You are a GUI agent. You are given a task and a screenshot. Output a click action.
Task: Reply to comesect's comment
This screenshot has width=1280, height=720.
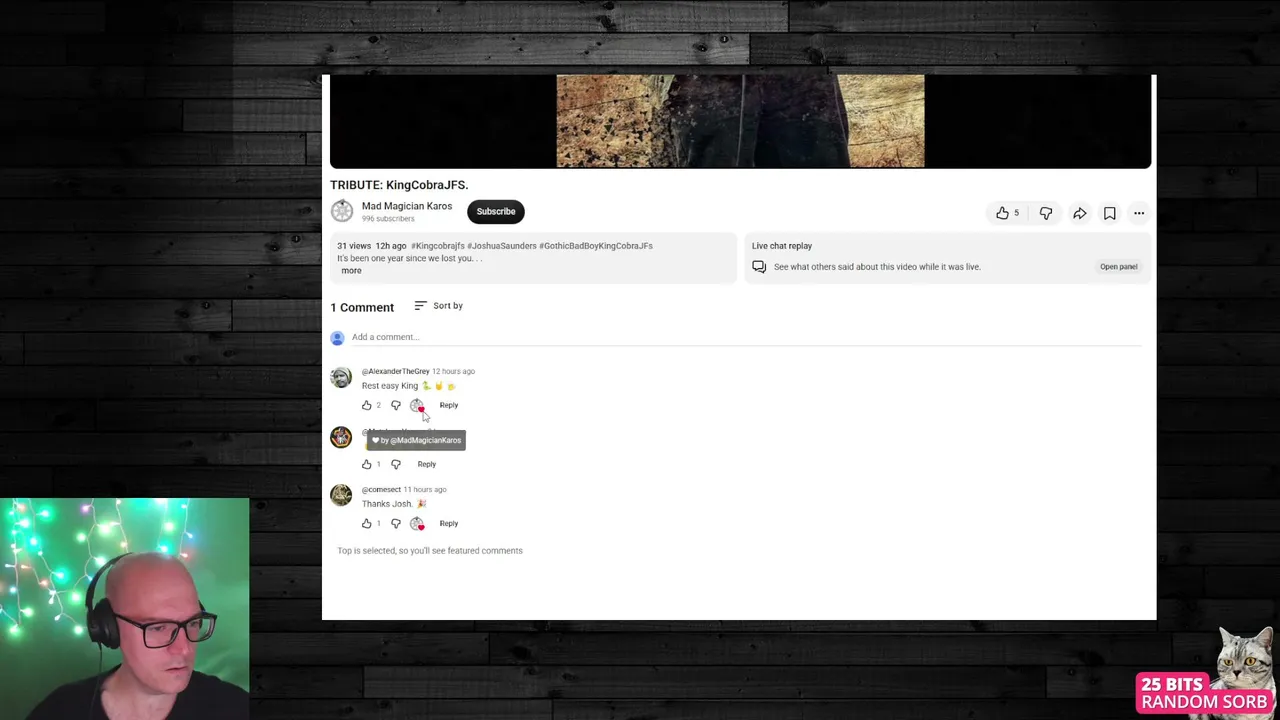point(448,523)
